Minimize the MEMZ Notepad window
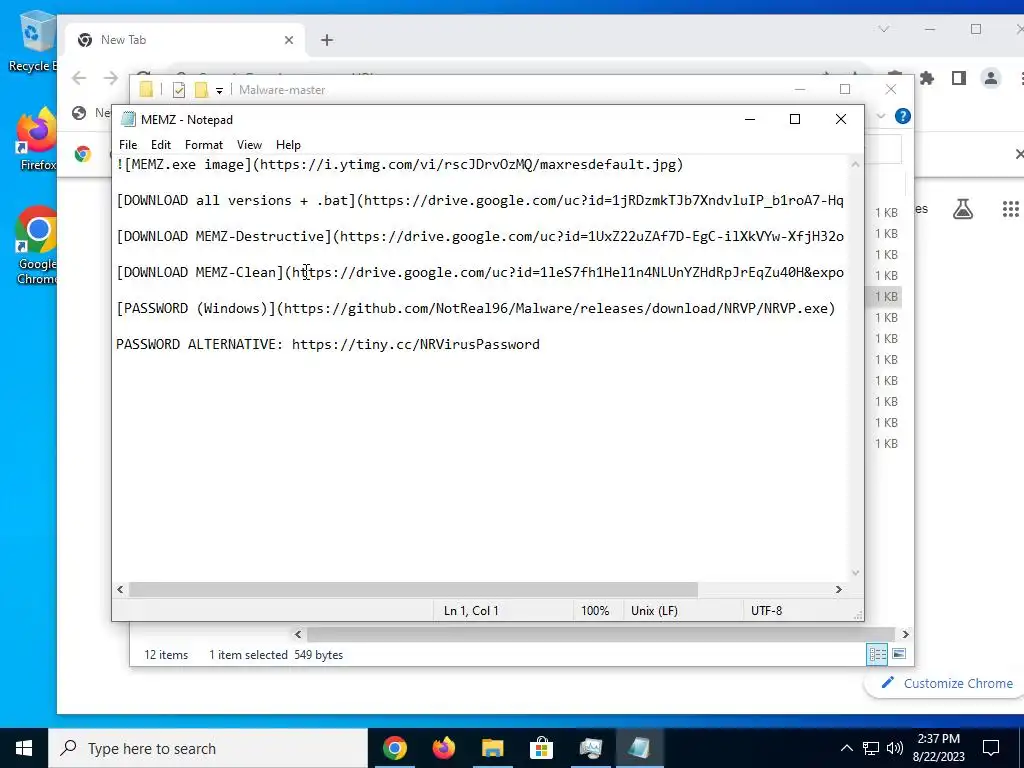The image size is (1024, 768). click(750, 119)
